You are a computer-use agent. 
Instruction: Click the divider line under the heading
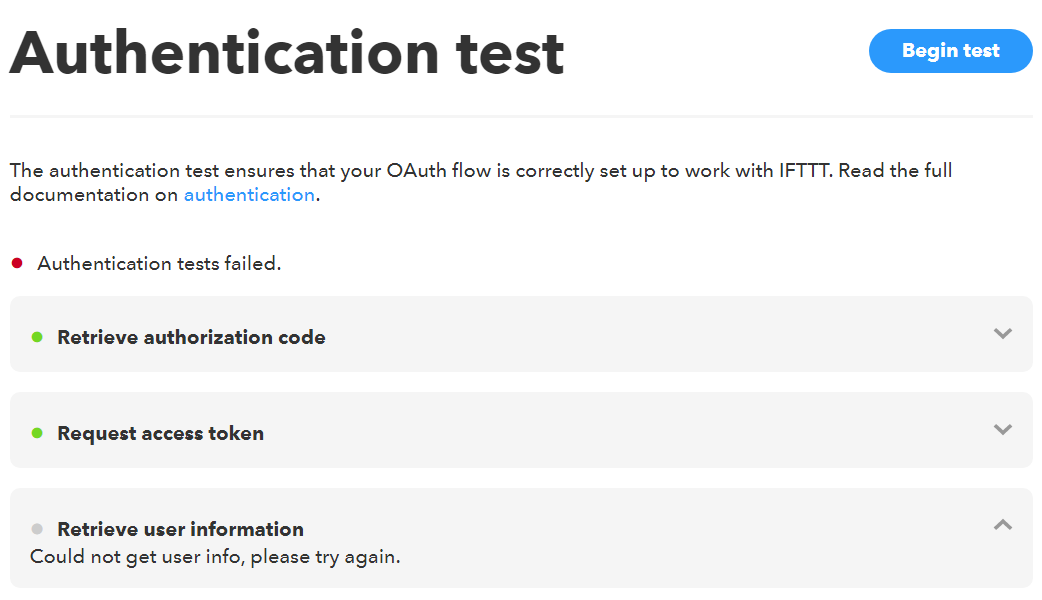[520, 117]
